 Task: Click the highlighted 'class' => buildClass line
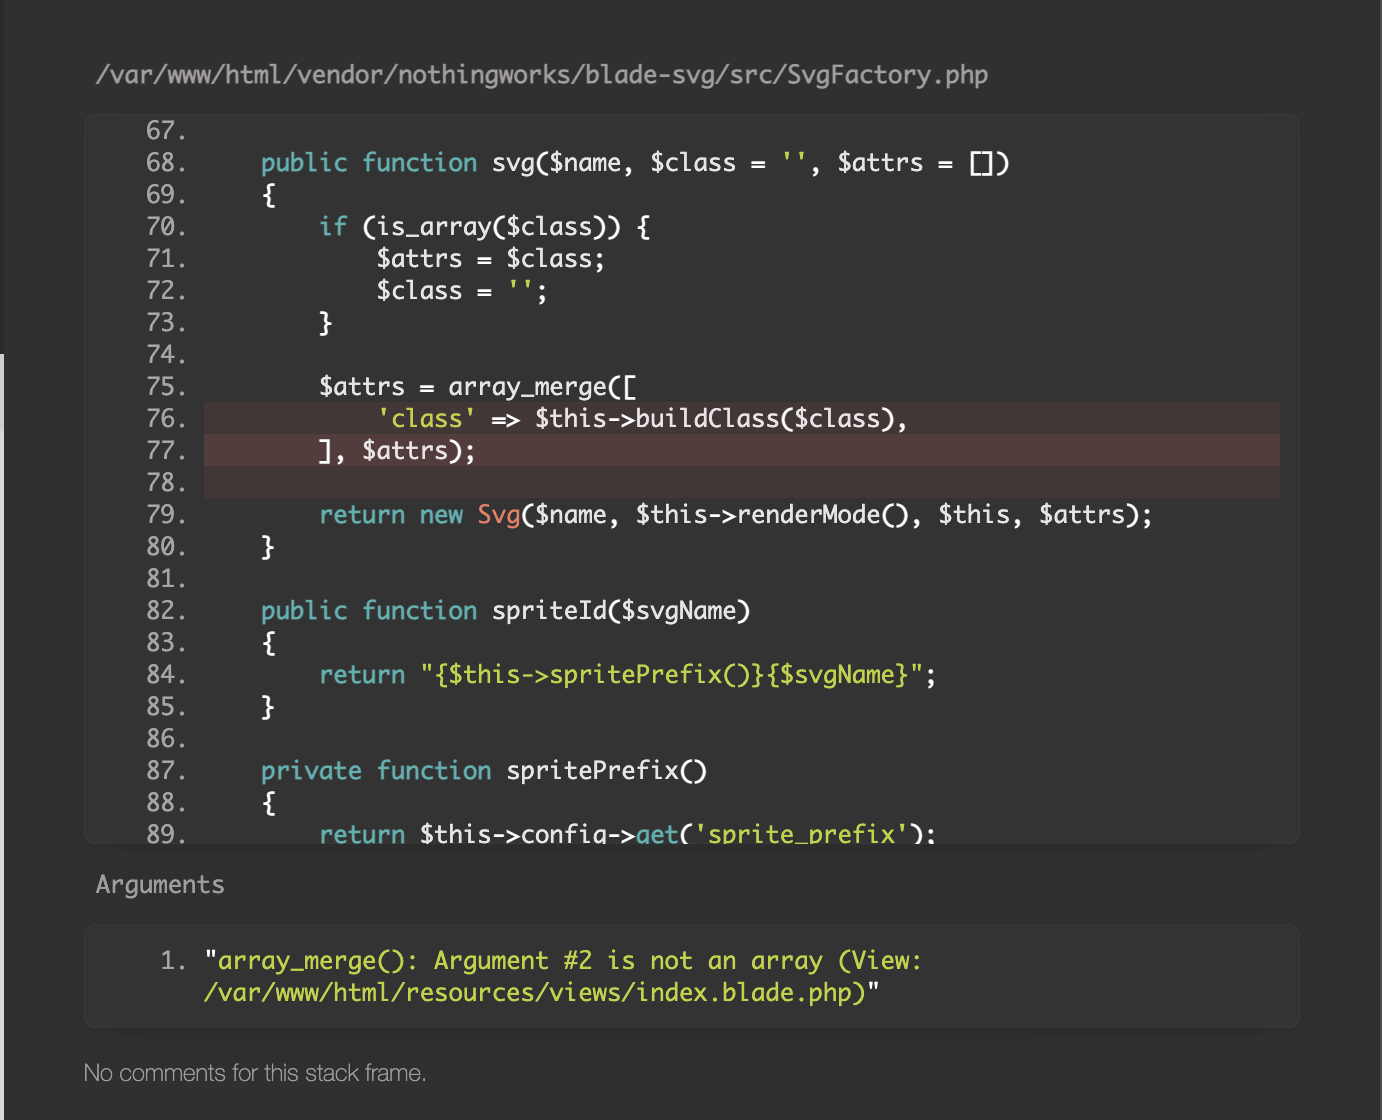(741, 419)
